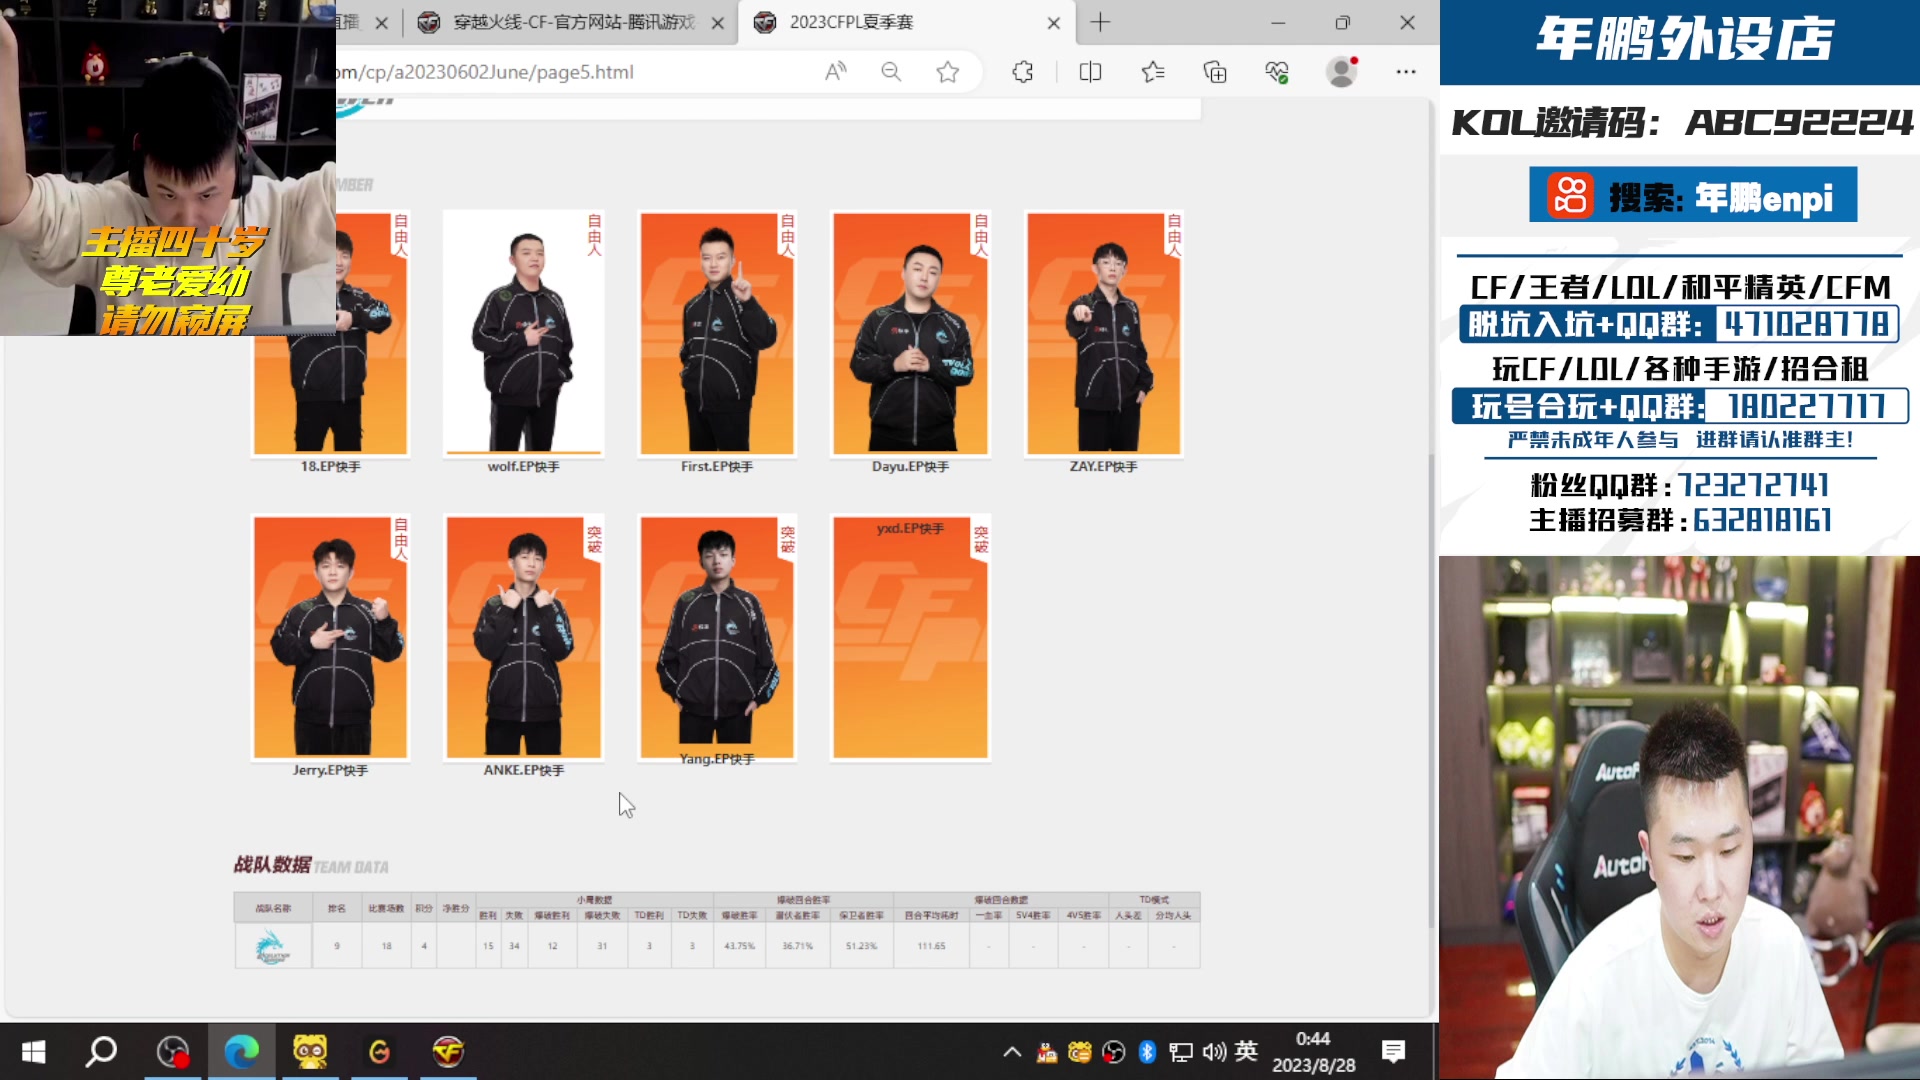Click the 比赛场数 column header
This screenshot has height=1080, width=1920.
click(386, 908)
